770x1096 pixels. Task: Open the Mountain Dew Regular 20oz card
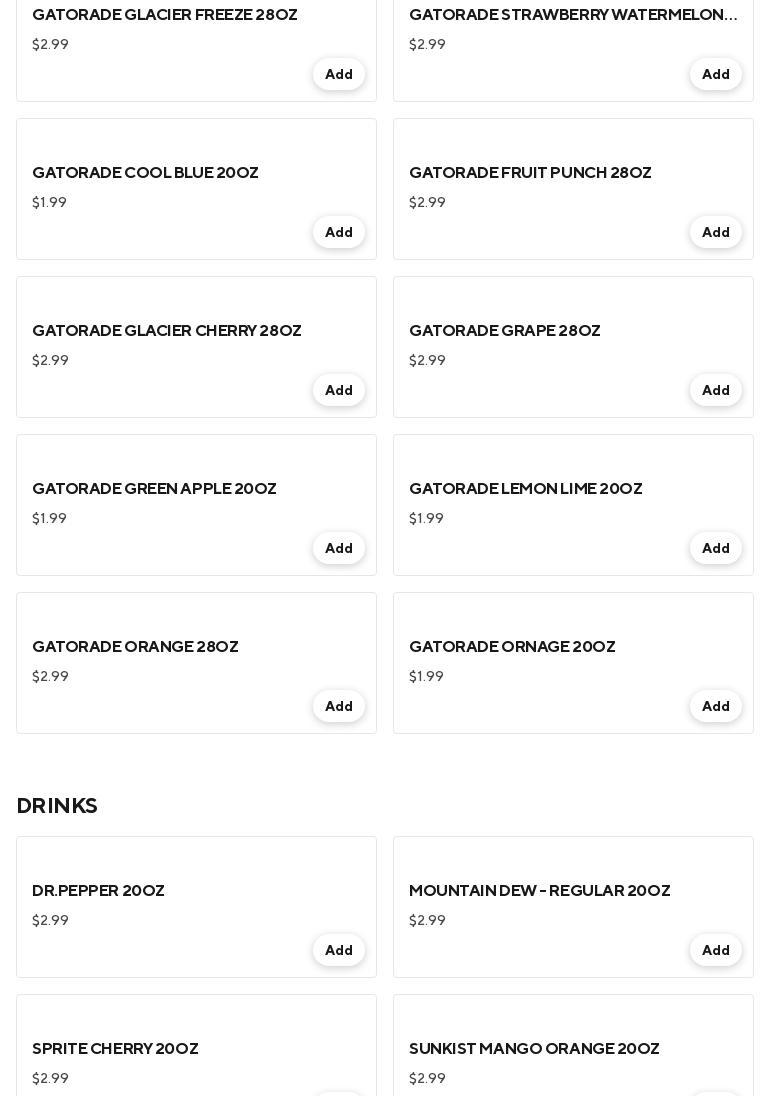(539, 891)
